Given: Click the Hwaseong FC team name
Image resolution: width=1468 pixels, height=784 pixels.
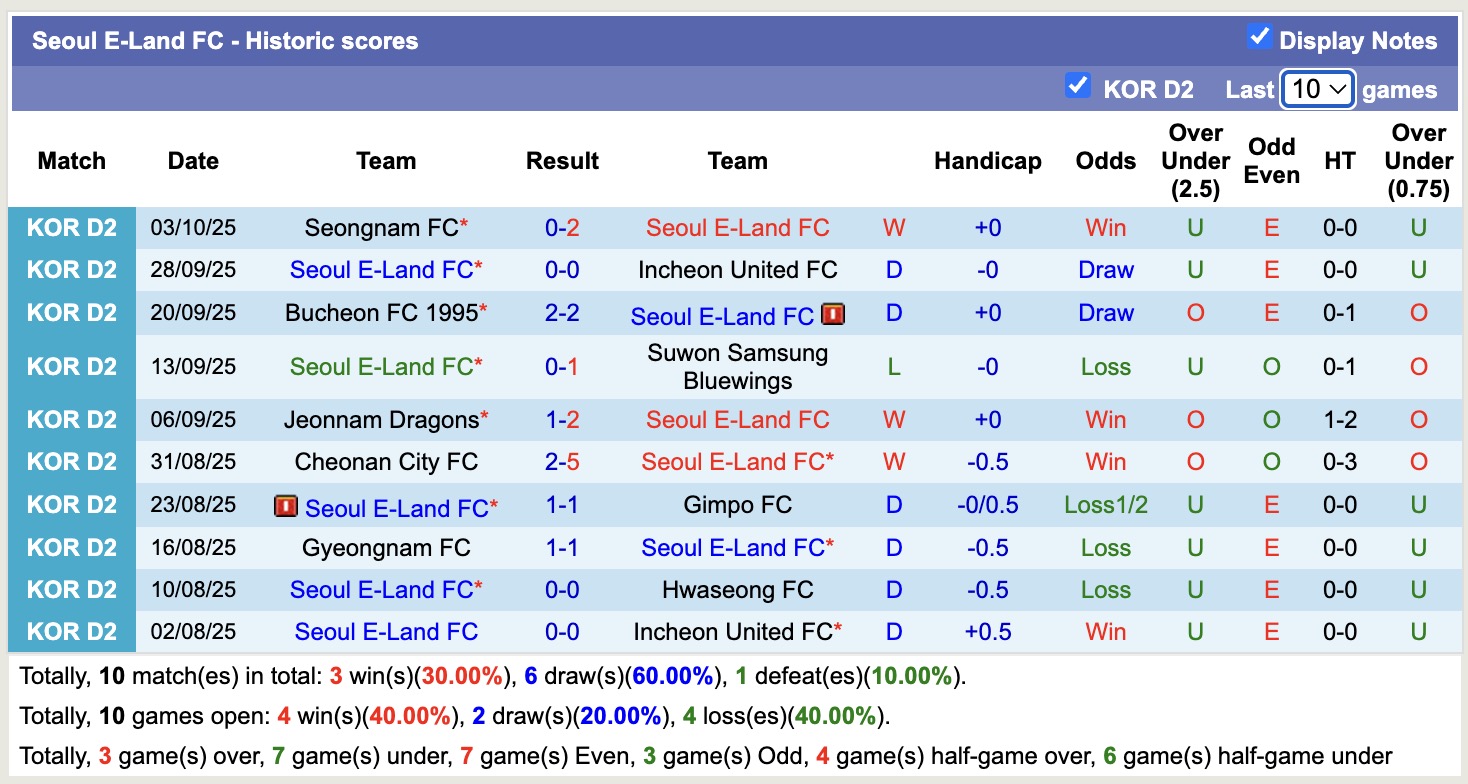Looking at the screenshot, I should click(737, 590).
